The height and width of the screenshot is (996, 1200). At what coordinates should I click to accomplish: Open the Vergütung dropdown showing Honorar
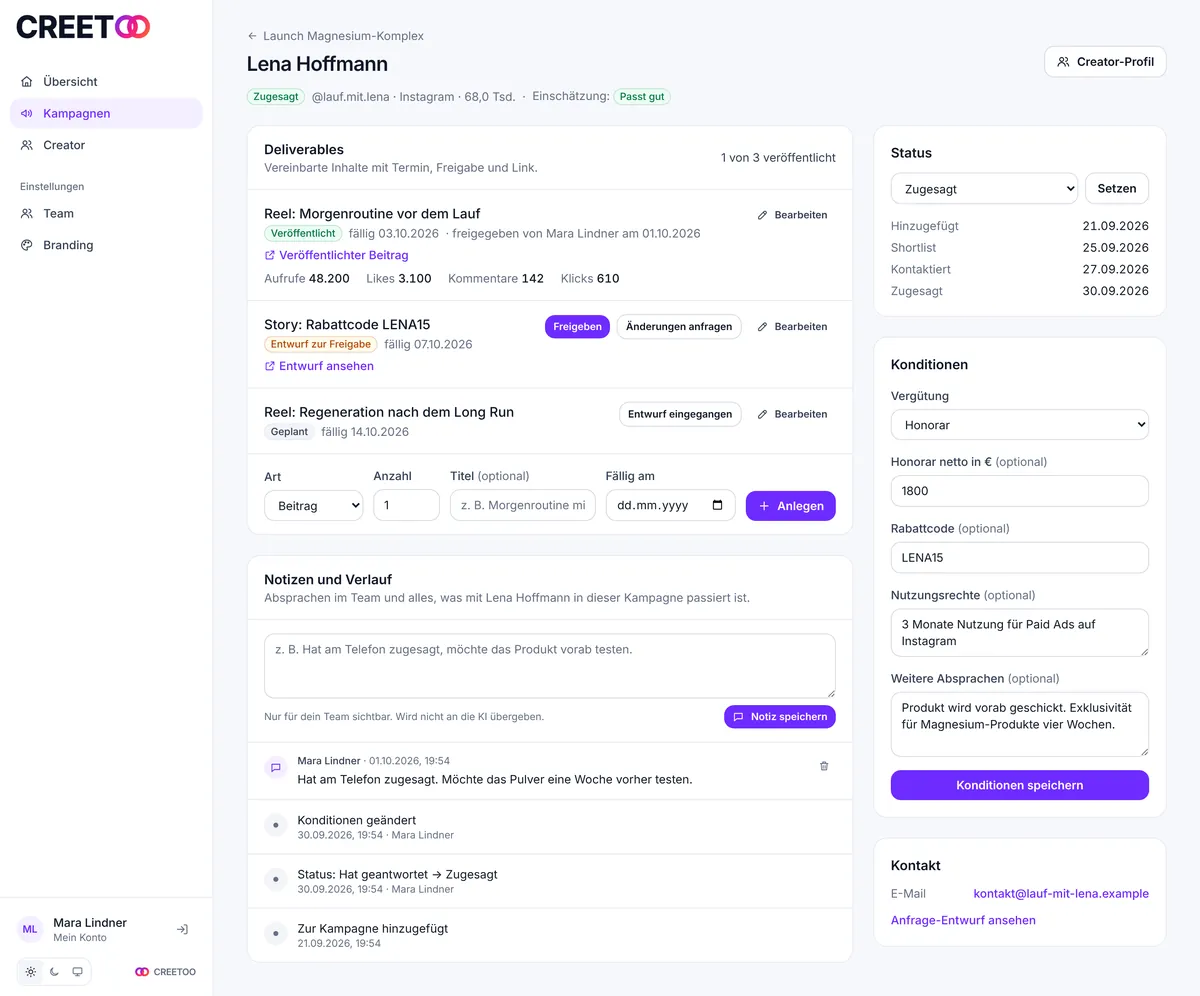[x=1020, y=425]
